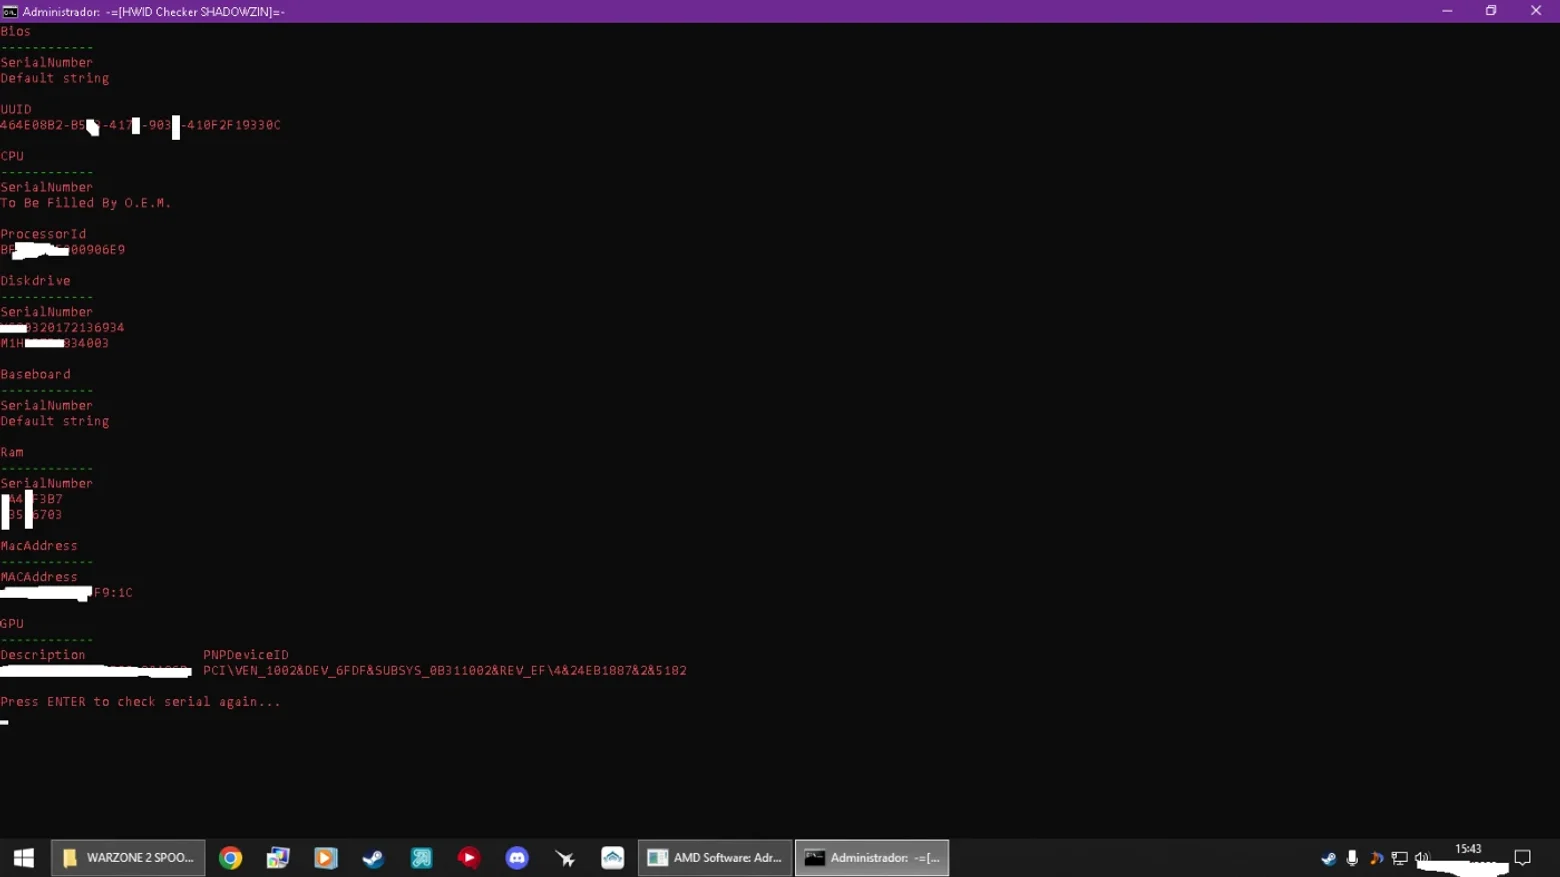The height and width of the screenshot is (877, 1560).
Task: Click the 'Description' column header
Action: (43, 655)
